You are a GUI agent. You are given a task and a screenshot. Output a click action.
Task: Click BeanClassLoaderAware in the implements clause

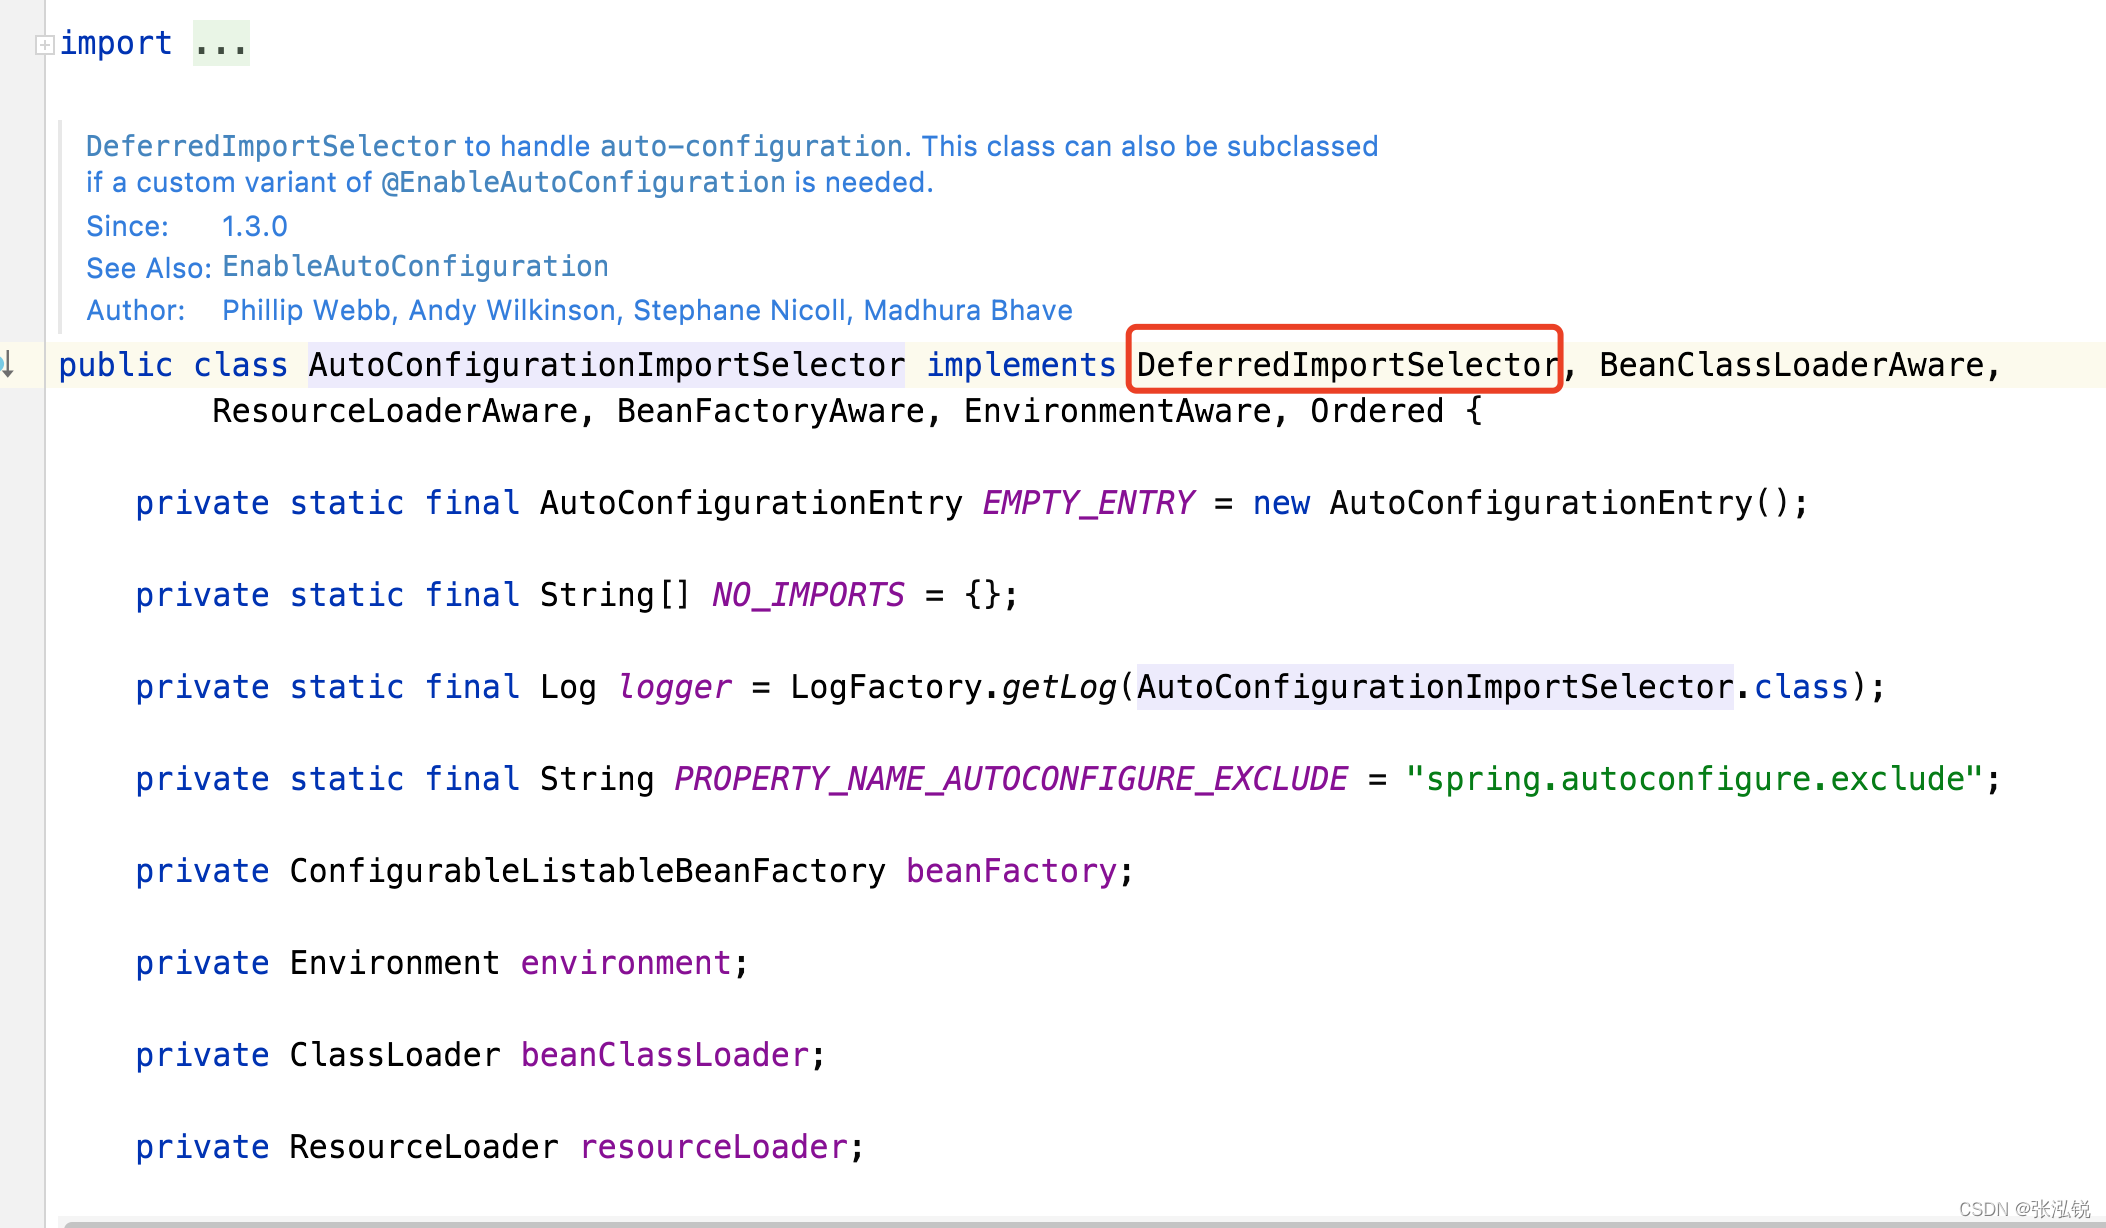[1790, 365]
